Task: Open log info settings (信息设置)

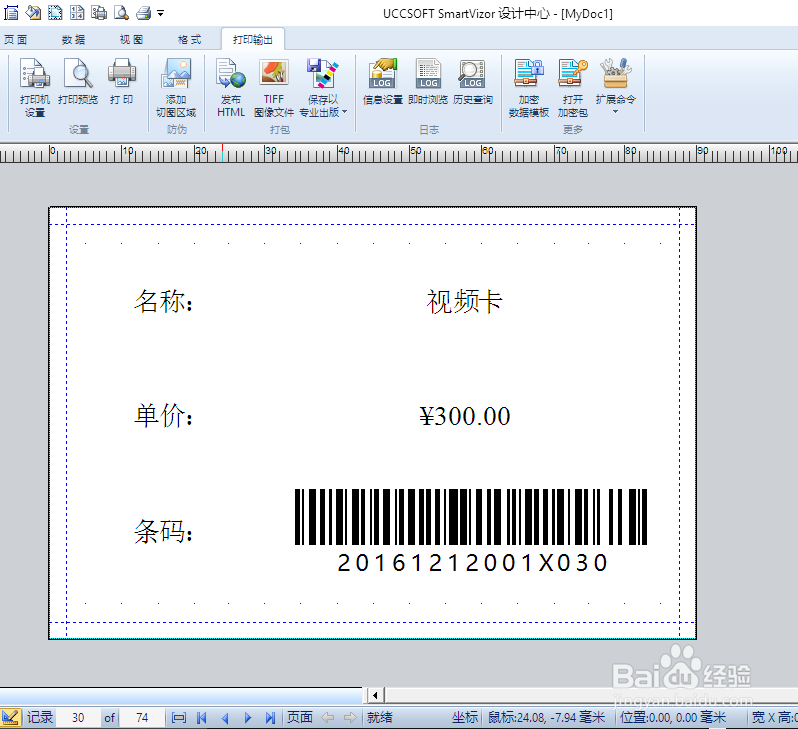Action: pyautogui.click(x=383, y=81)
